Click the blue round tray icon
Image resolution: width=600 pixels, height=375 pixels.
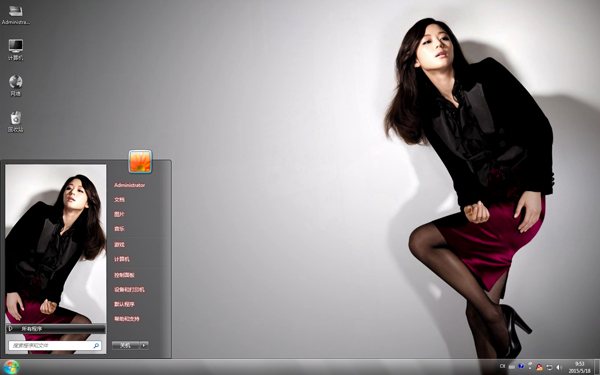coord(521,366)
